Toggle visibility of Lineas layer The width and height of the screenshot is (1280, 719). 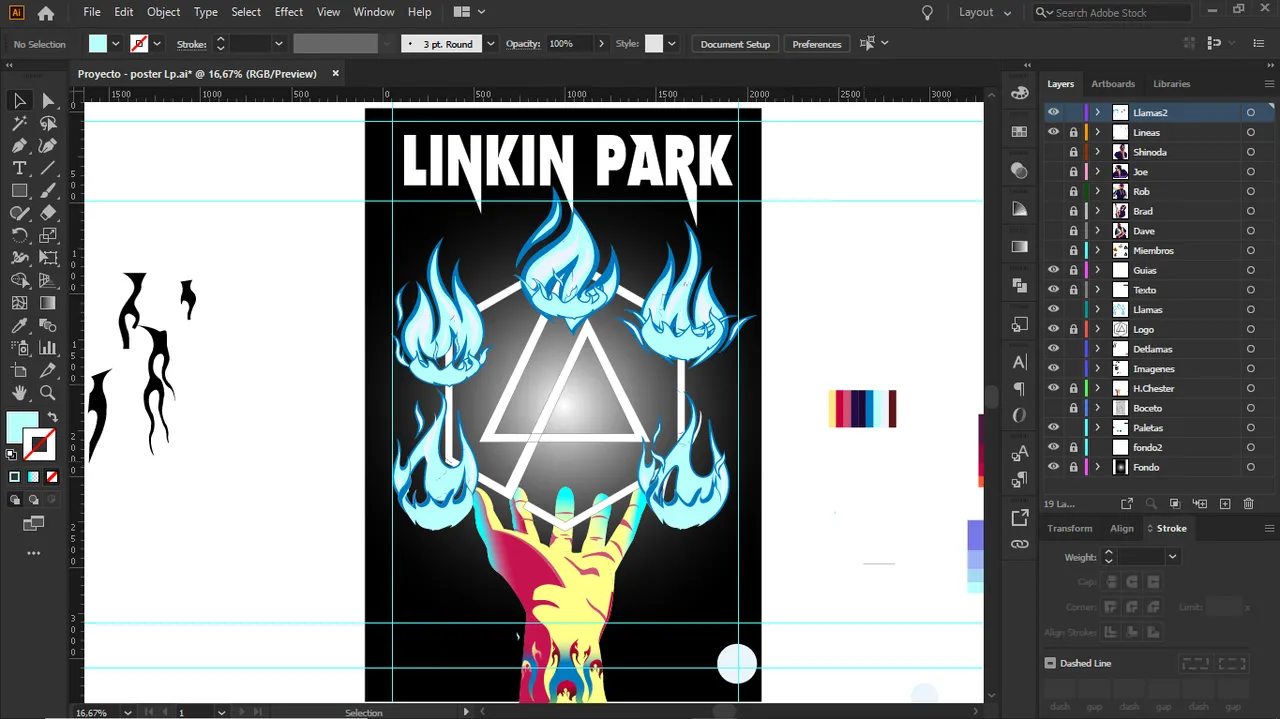click(1053, 132)
